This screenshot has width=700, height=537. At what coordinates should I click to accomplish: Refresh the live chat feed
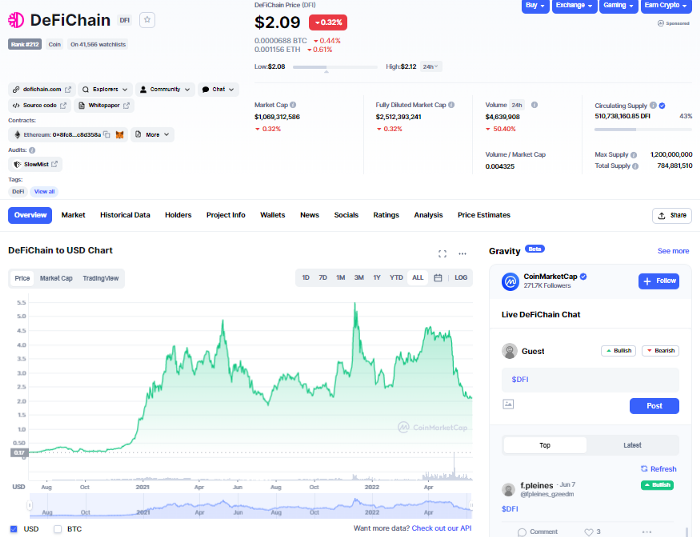click(658, 469)
